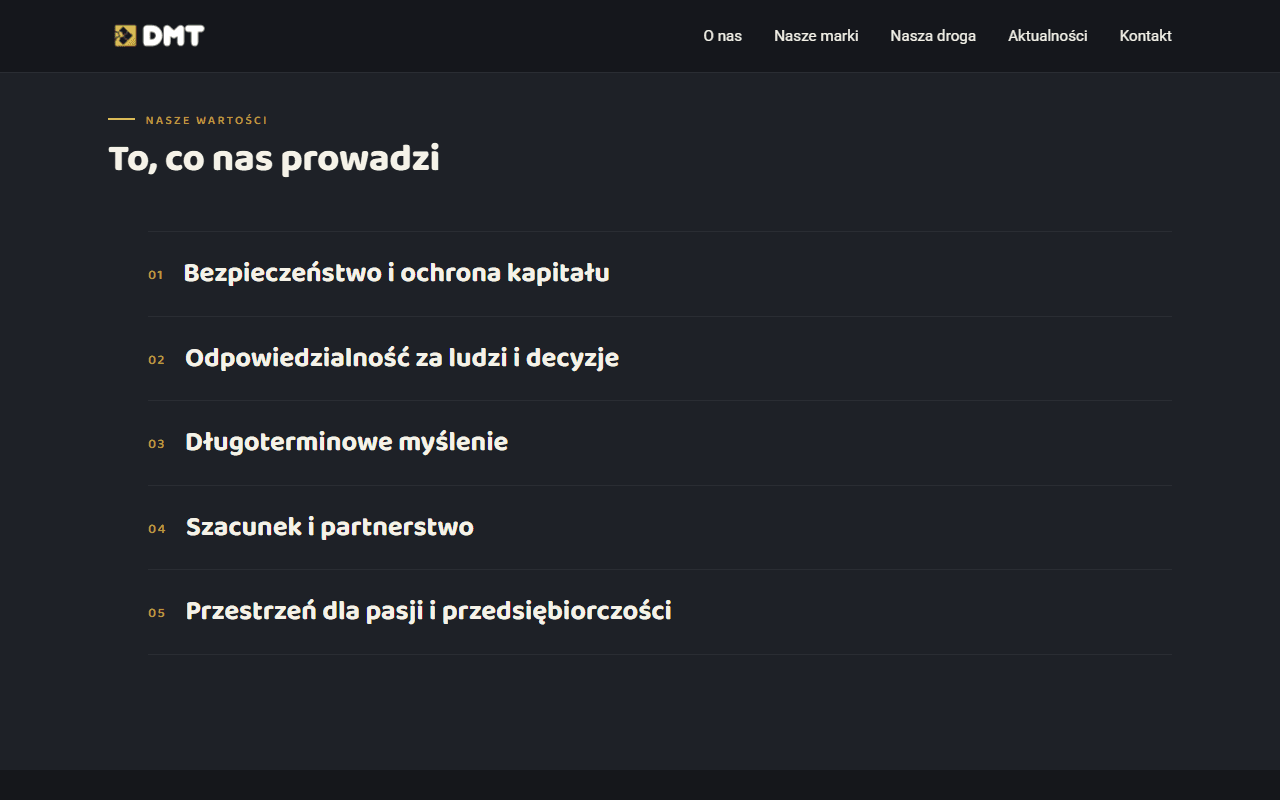Expand Bezpieczeństwo i ochrona kapitału
This screenshot has width=1280, height=800.
click(x=660, y=274)
